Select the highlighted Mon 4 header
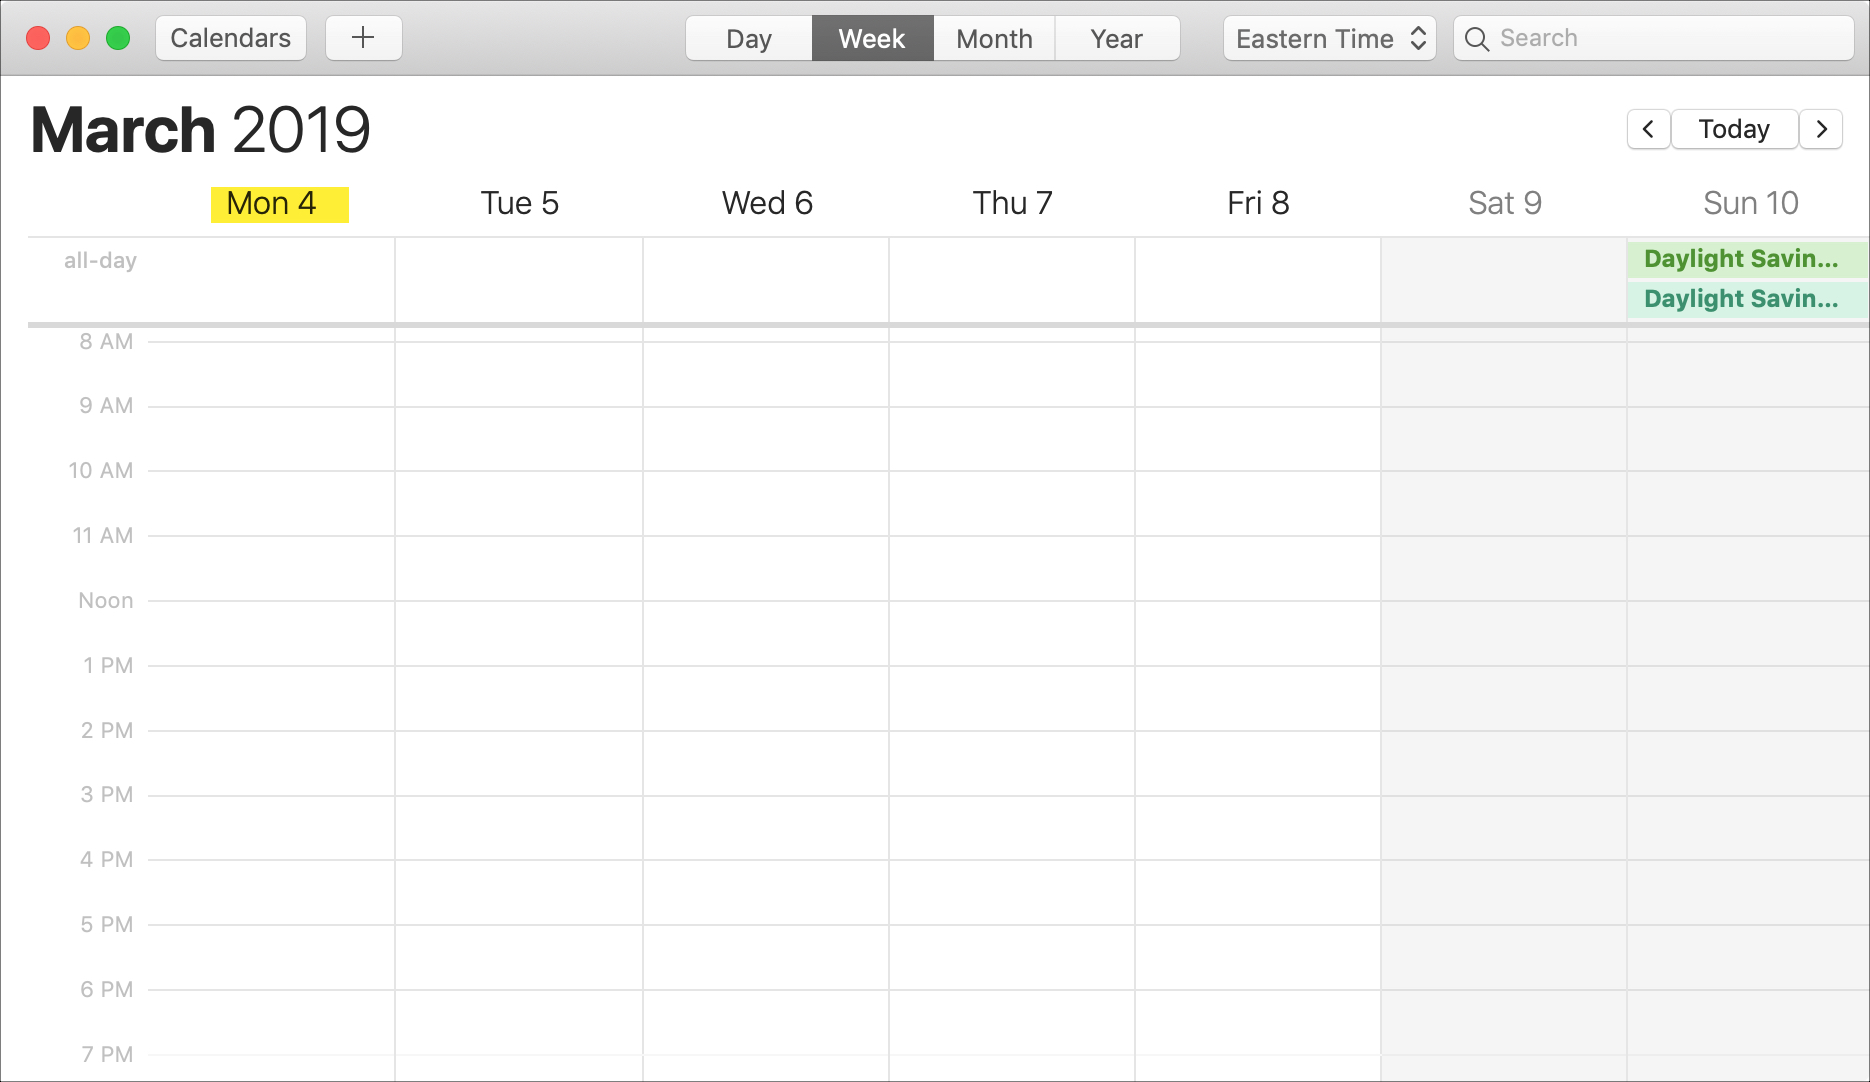1870x1082 pixels. 279,204
